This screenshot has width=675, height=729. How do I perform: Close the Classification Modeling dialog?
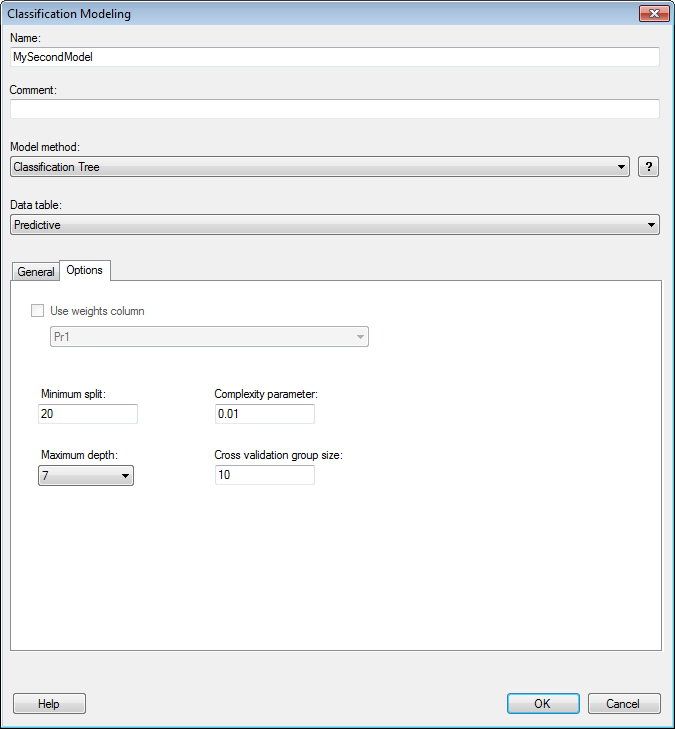tap(654, 13)
